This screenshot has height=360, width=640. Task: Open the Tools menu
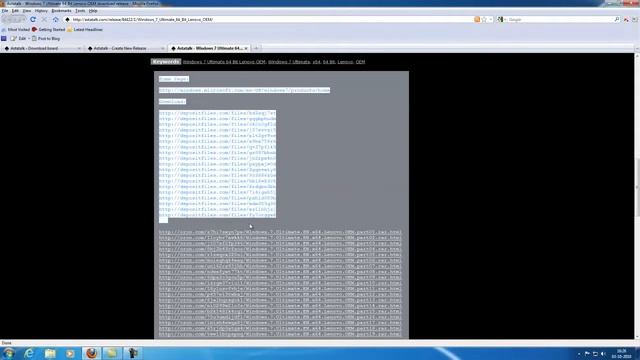pos(80,11)
